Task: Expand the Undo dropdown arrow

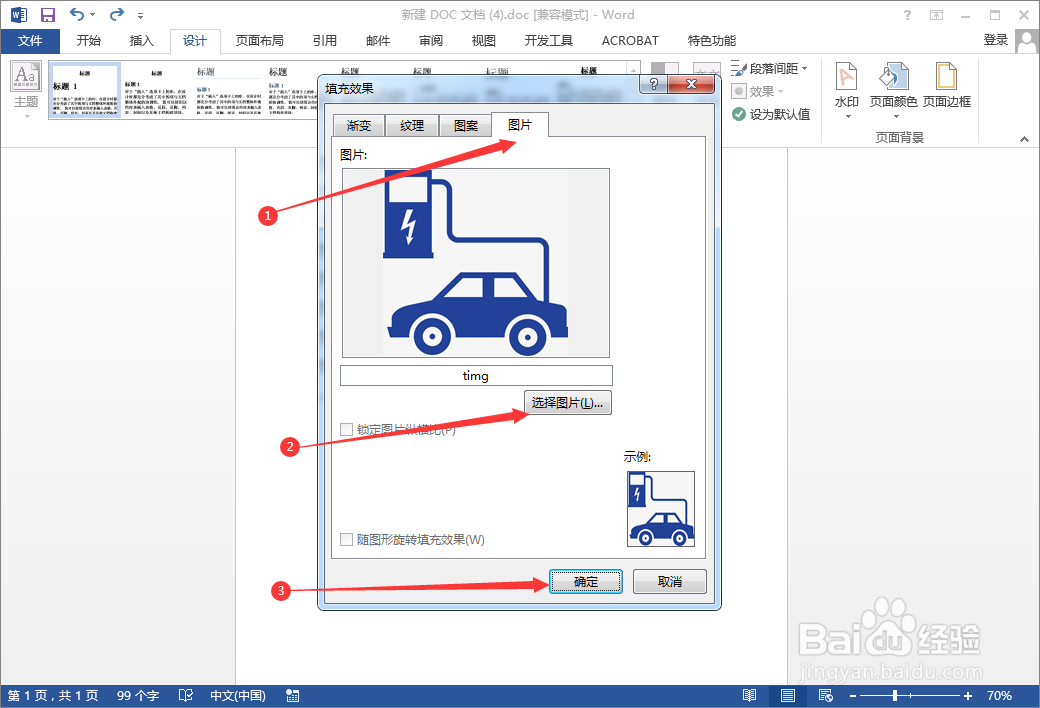Action: [92, 14]
